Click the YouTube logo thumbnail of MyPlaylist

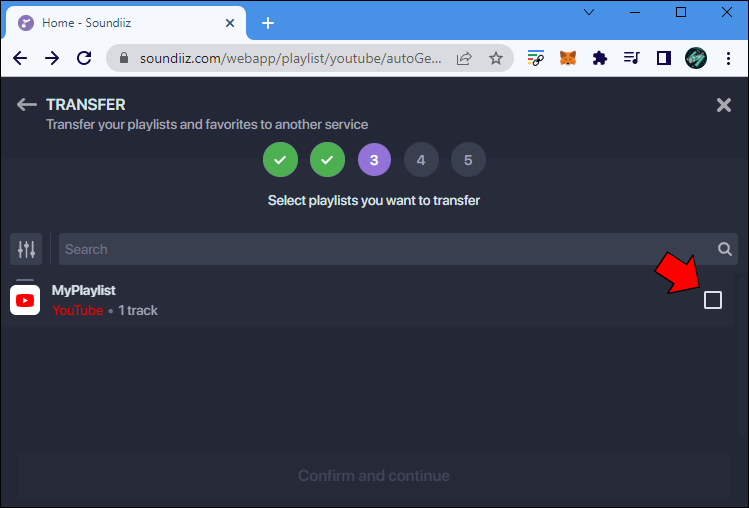pyautogui.click(x=25, y=300)
